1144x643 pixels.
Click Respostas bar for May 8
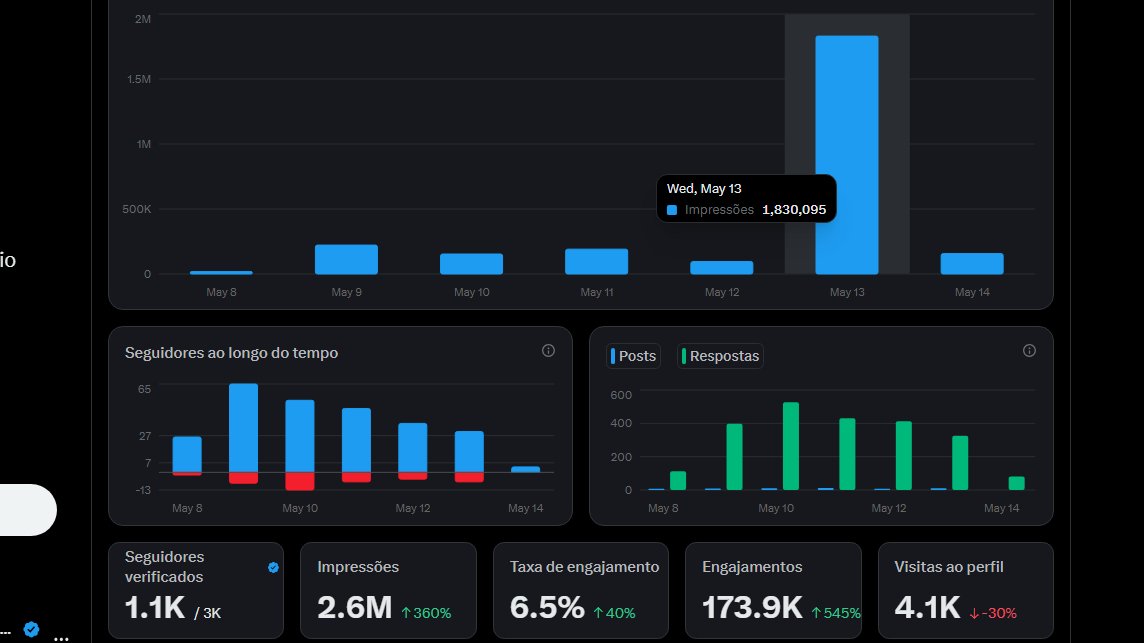pyautogui.click(x=678, y=480)
